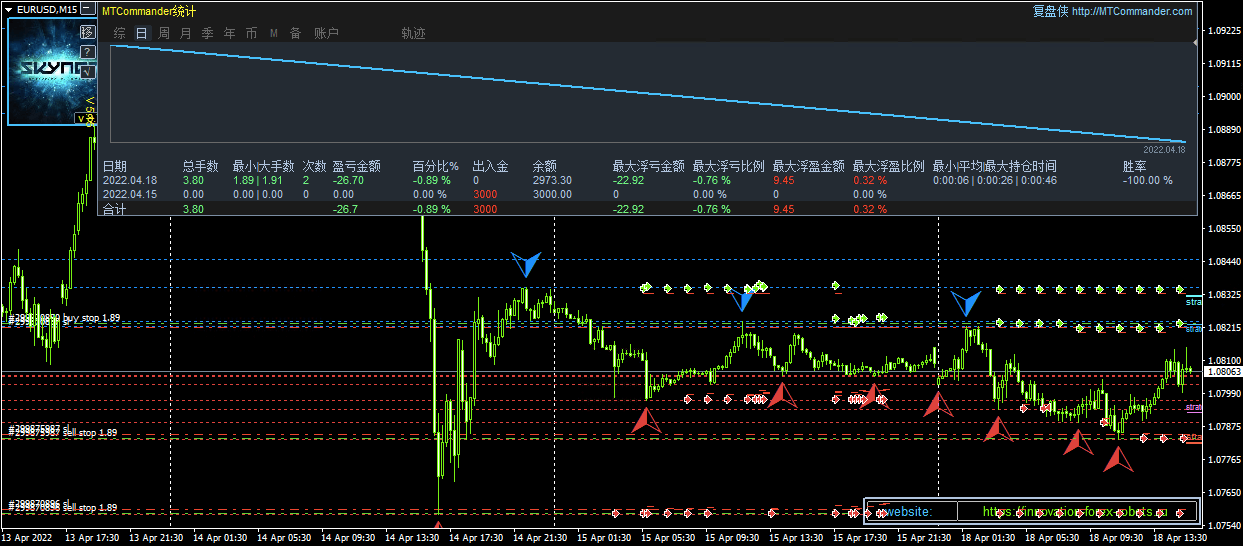
Task: Click the 移 move panel icon
Action: pyautogui.click(x=87, y=33)
